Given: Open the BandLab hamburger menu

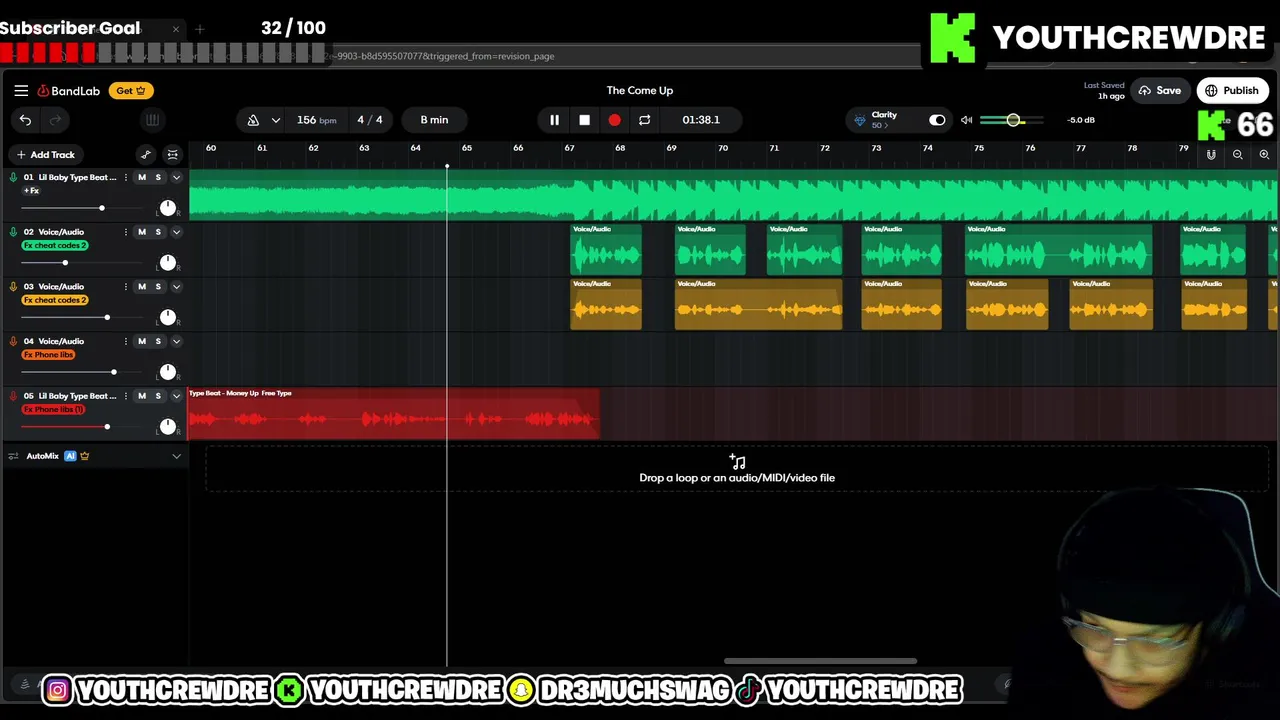Looking at the screenshot, I should click(x=21, y=90).
